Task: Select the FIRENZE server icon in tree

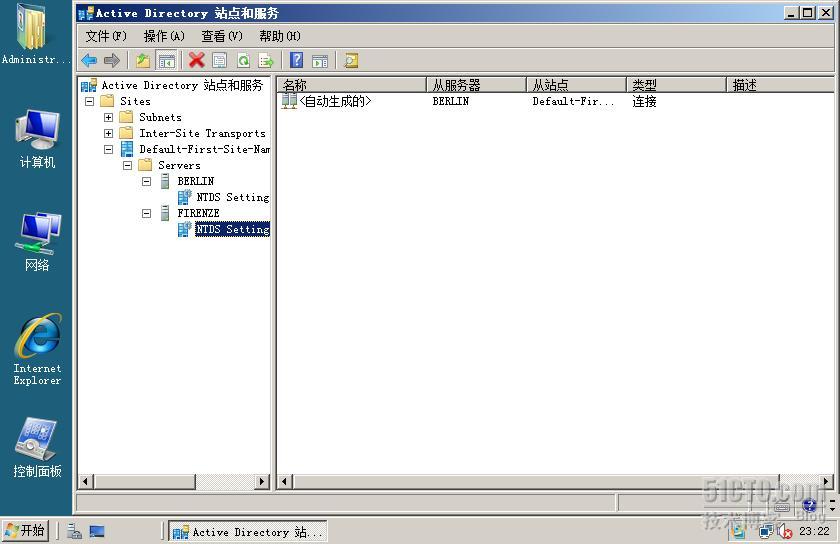Action: 166,213
